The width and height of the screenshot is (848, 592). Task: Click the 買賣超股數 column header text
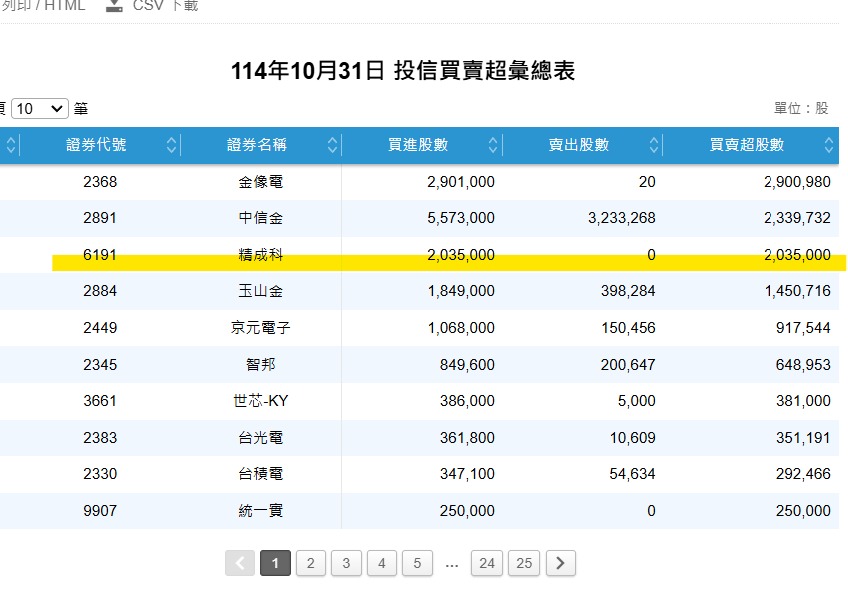(746, 145)
